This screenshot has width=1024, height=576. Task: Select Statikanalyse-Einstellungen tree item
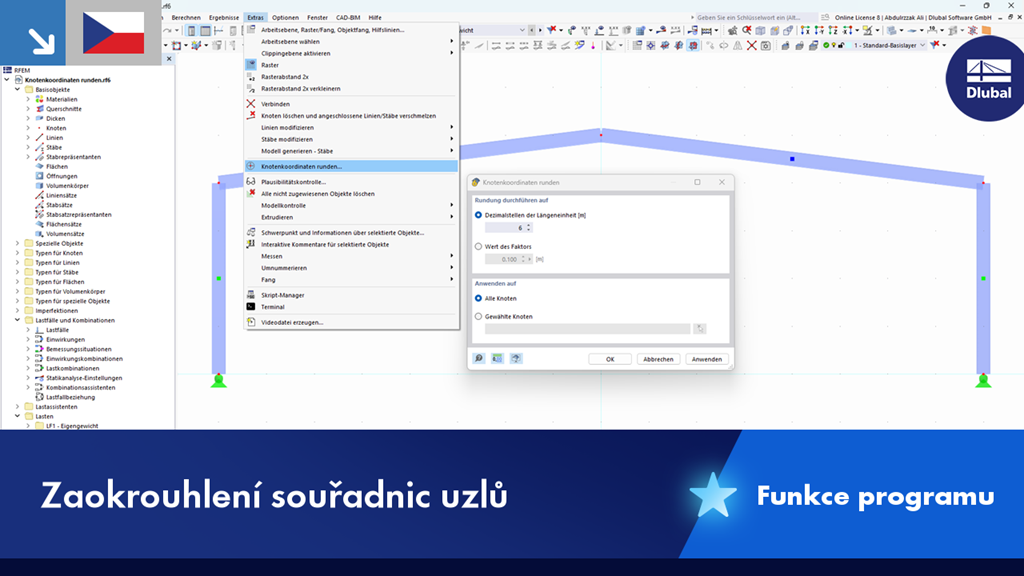pyautogui.click(x=84, y=377)
